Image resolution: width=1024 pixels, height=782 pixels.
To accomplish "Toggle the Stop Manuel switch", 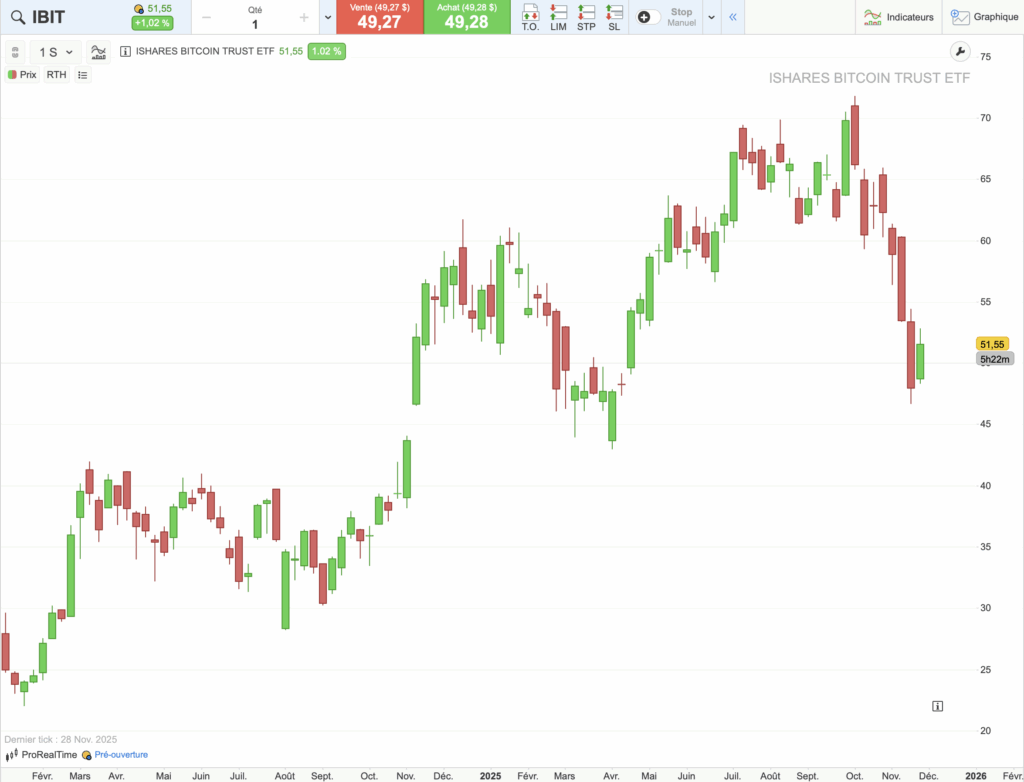I will 645,17.
